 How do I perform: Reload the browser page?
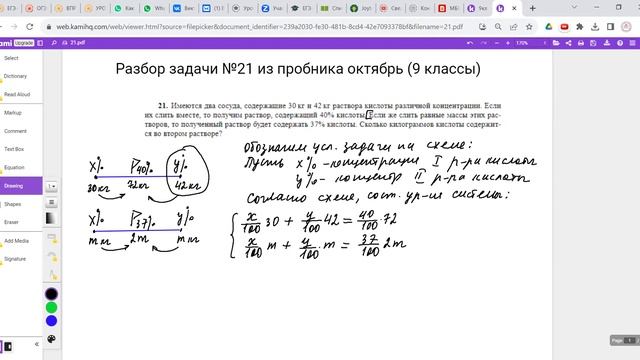29,27
